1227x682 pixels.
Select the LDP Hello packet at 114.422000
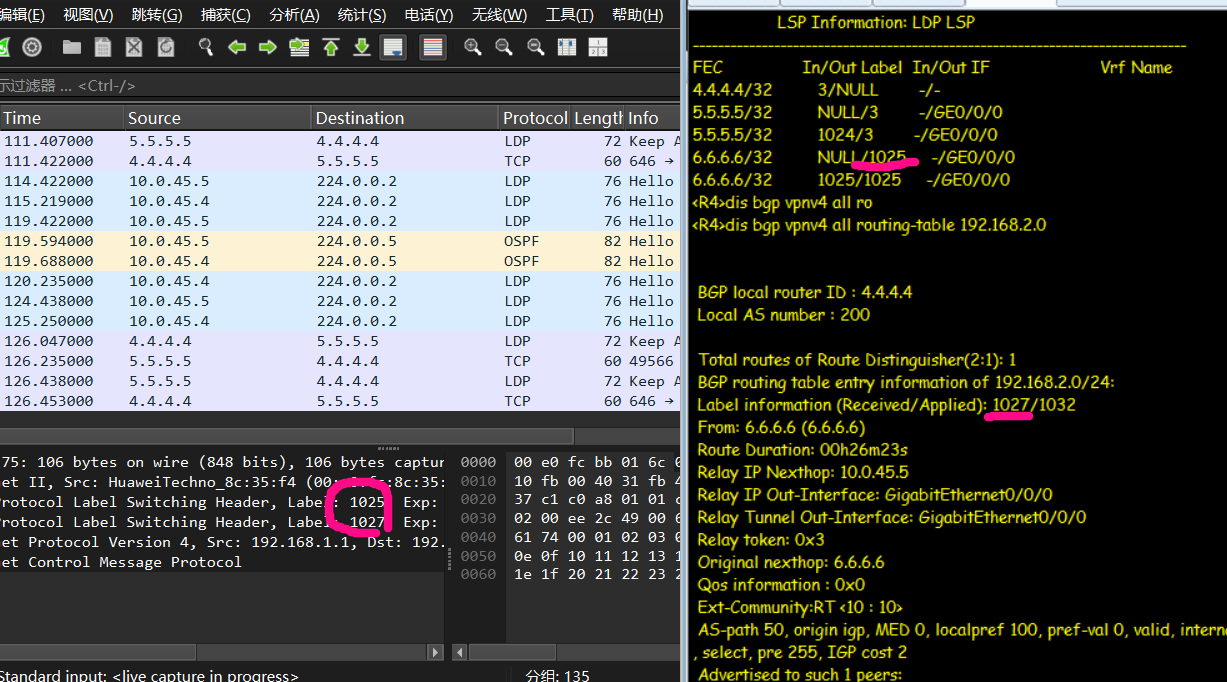340,181
